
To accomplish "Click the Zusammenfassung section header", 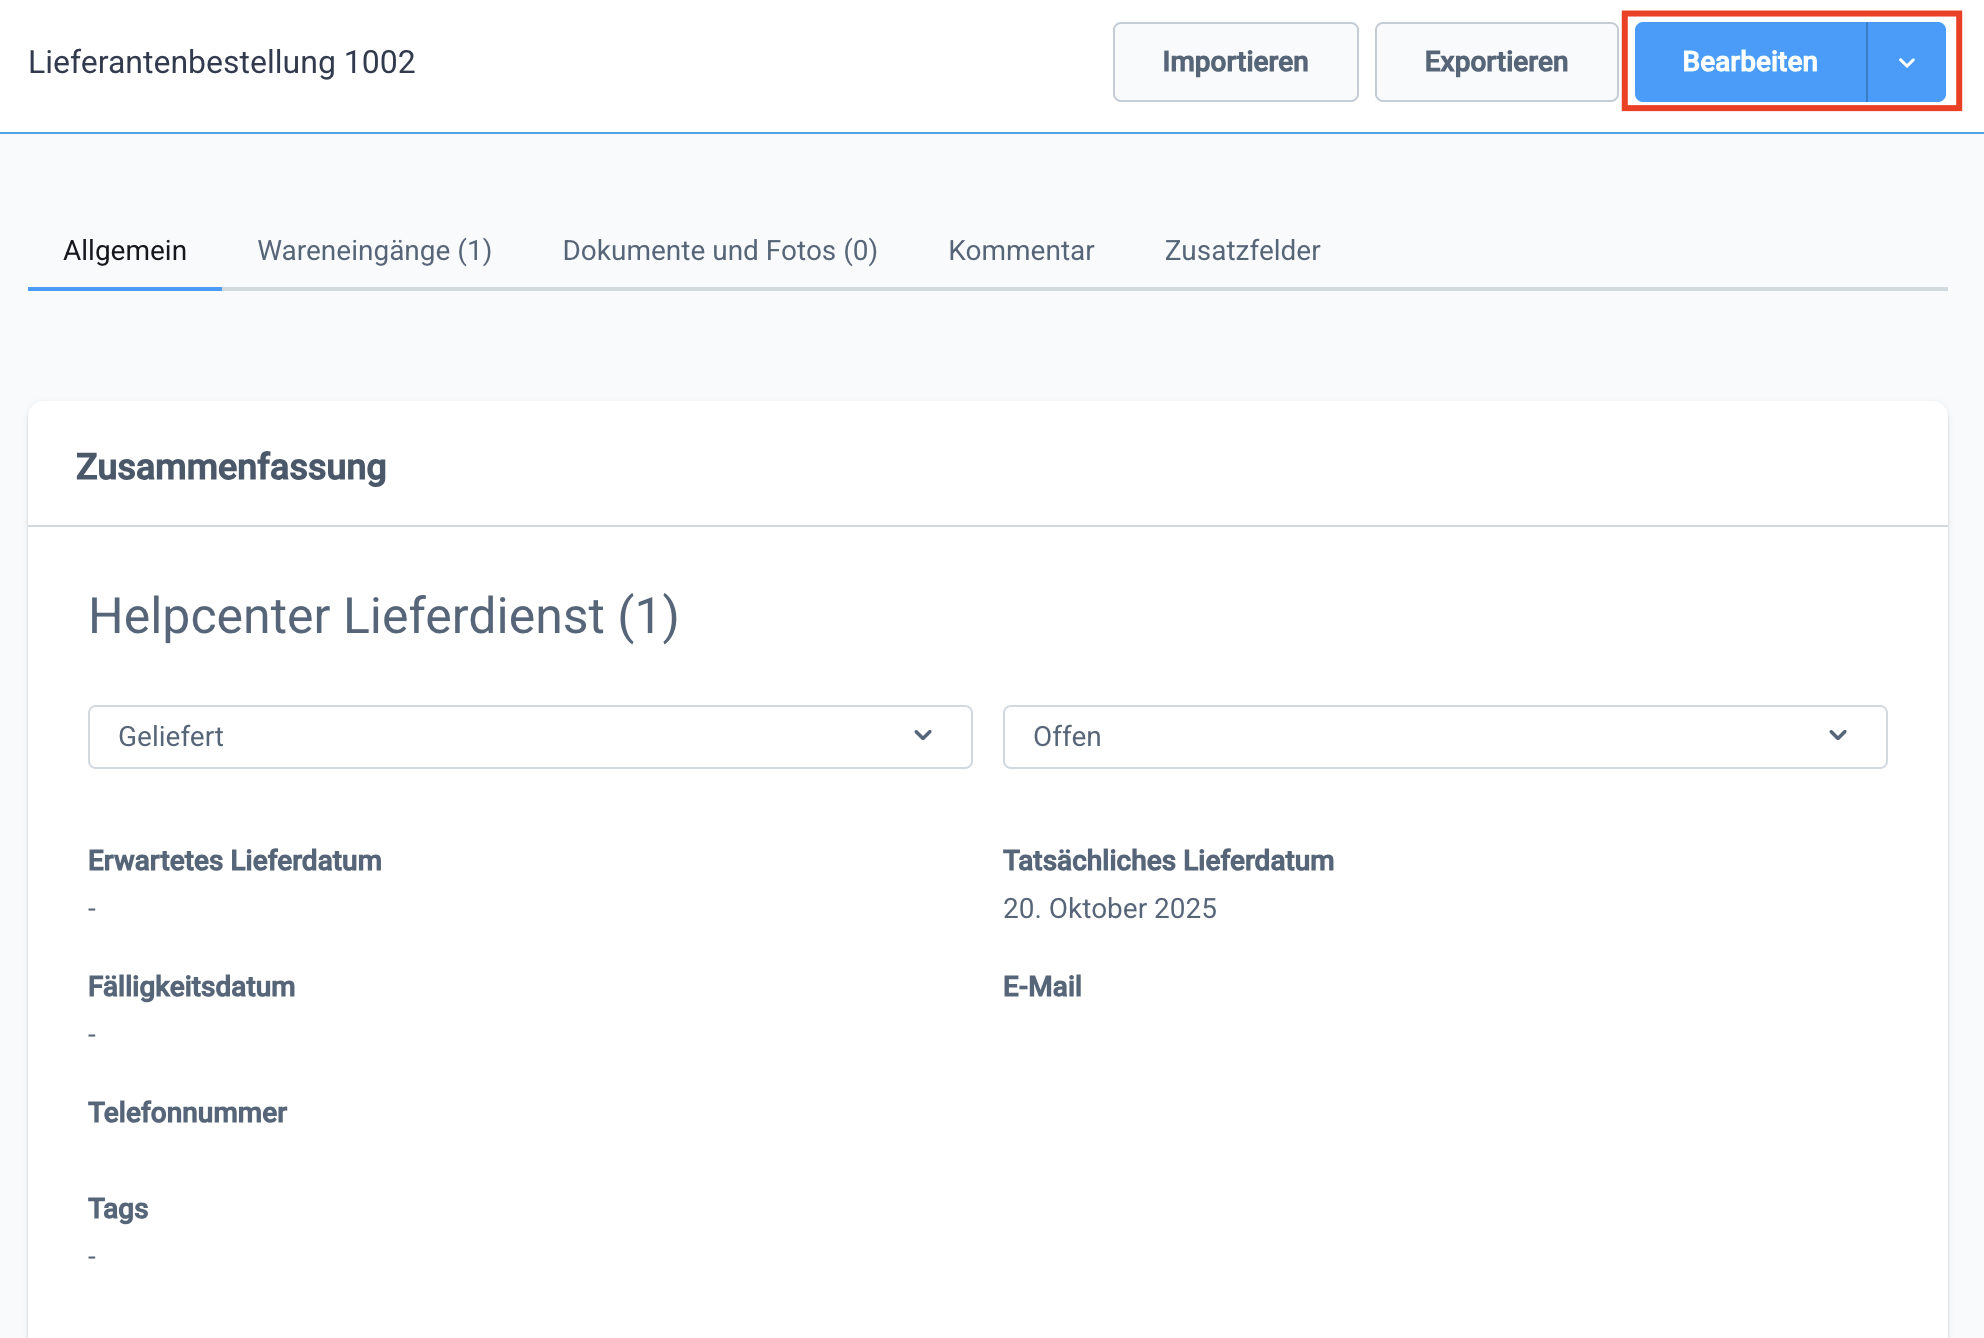I will (x=231, y=466).
